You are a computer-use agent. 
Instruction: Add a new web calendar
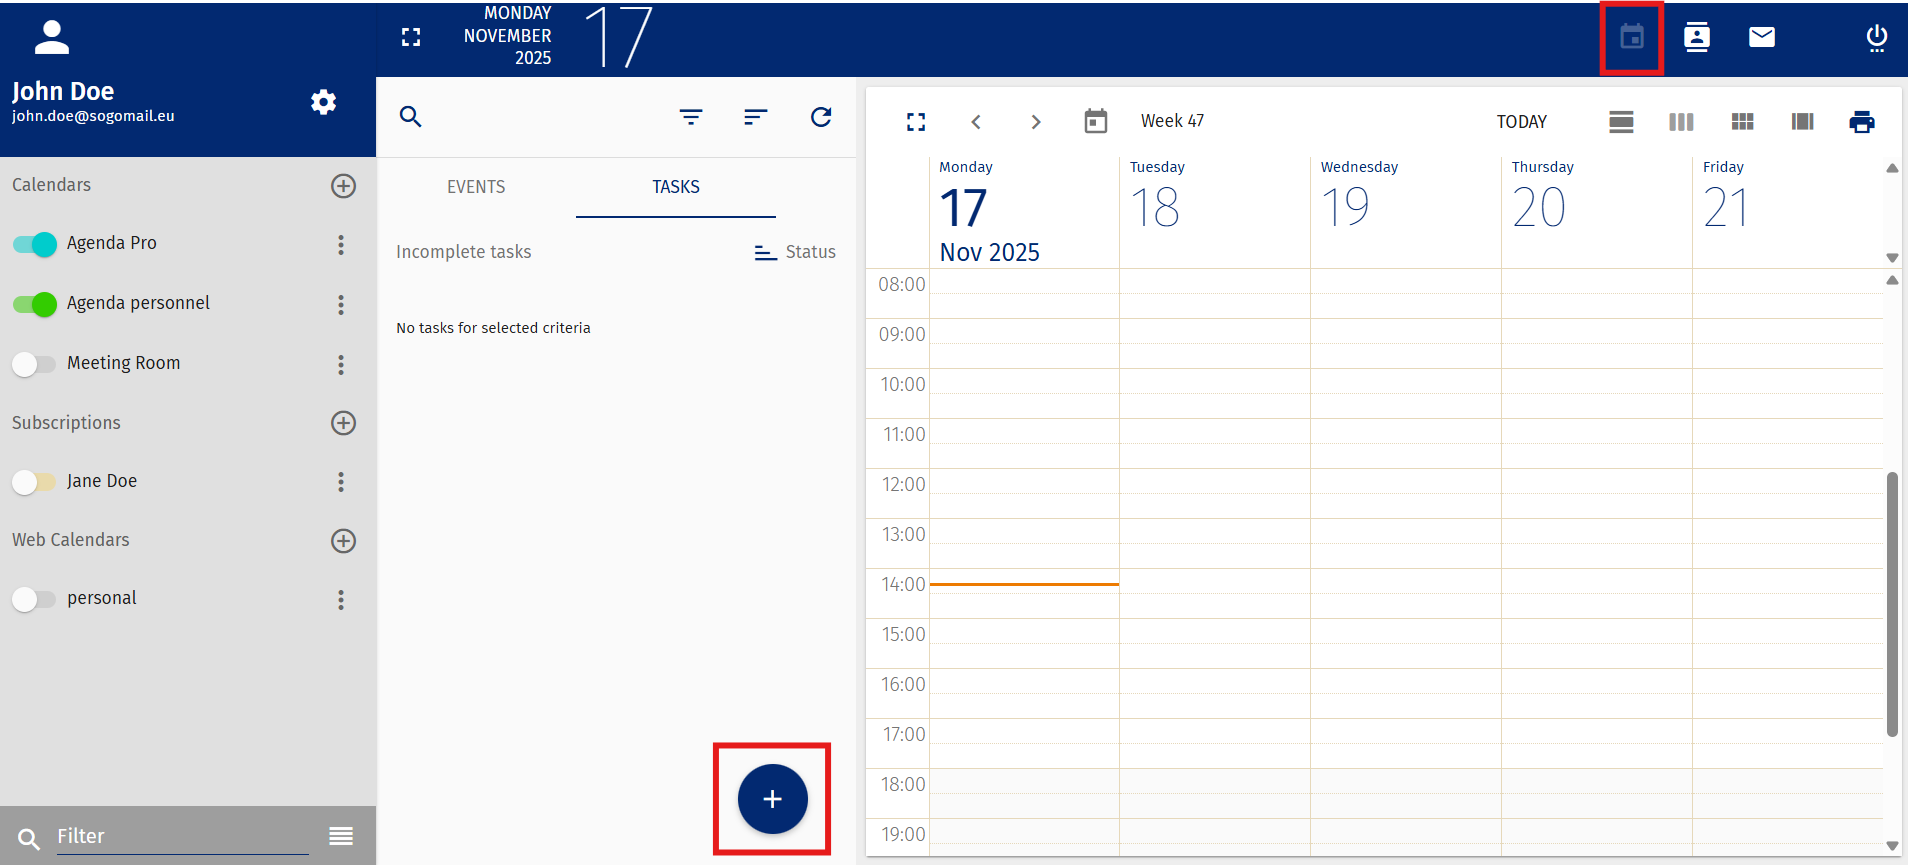click(343, 541)
